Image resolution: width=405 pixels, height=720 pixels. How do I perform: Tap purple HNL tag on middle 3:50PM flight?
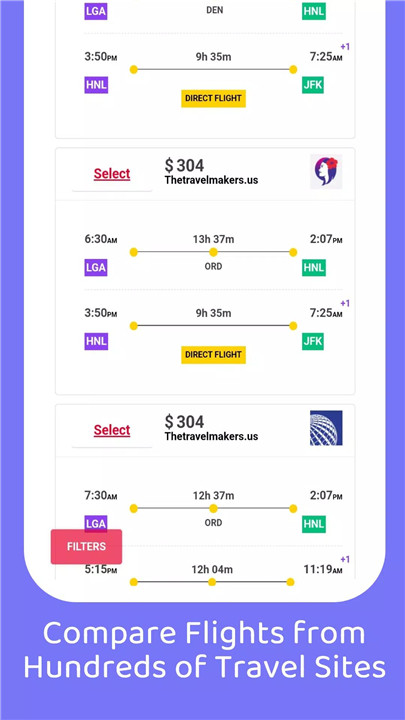pos(96,341)
